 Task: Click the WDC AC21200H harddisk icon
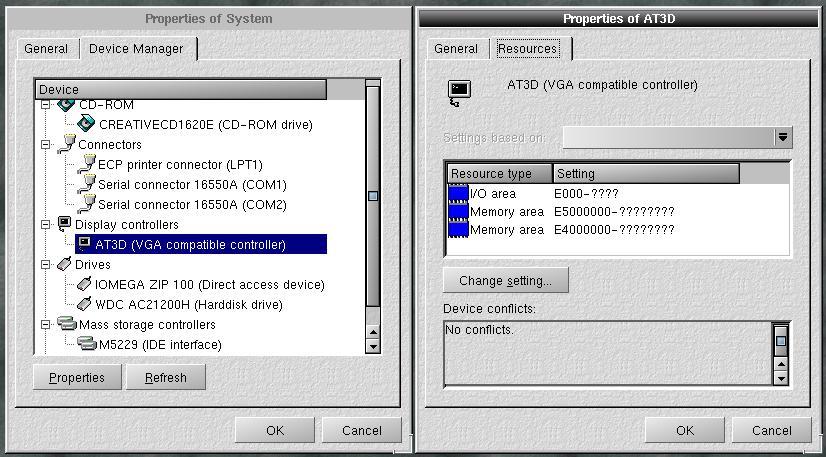coord(84,304)
